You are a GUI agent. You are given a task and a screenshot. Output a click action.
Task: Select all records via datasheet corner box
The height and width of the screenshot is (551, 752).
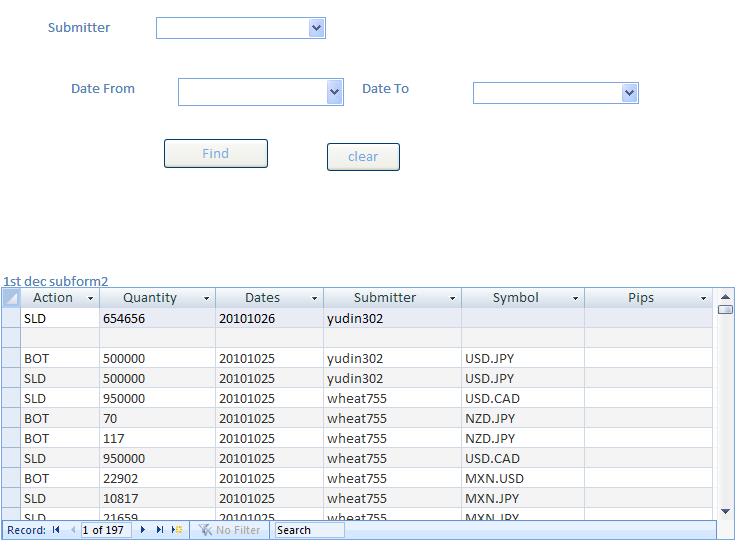11,298
